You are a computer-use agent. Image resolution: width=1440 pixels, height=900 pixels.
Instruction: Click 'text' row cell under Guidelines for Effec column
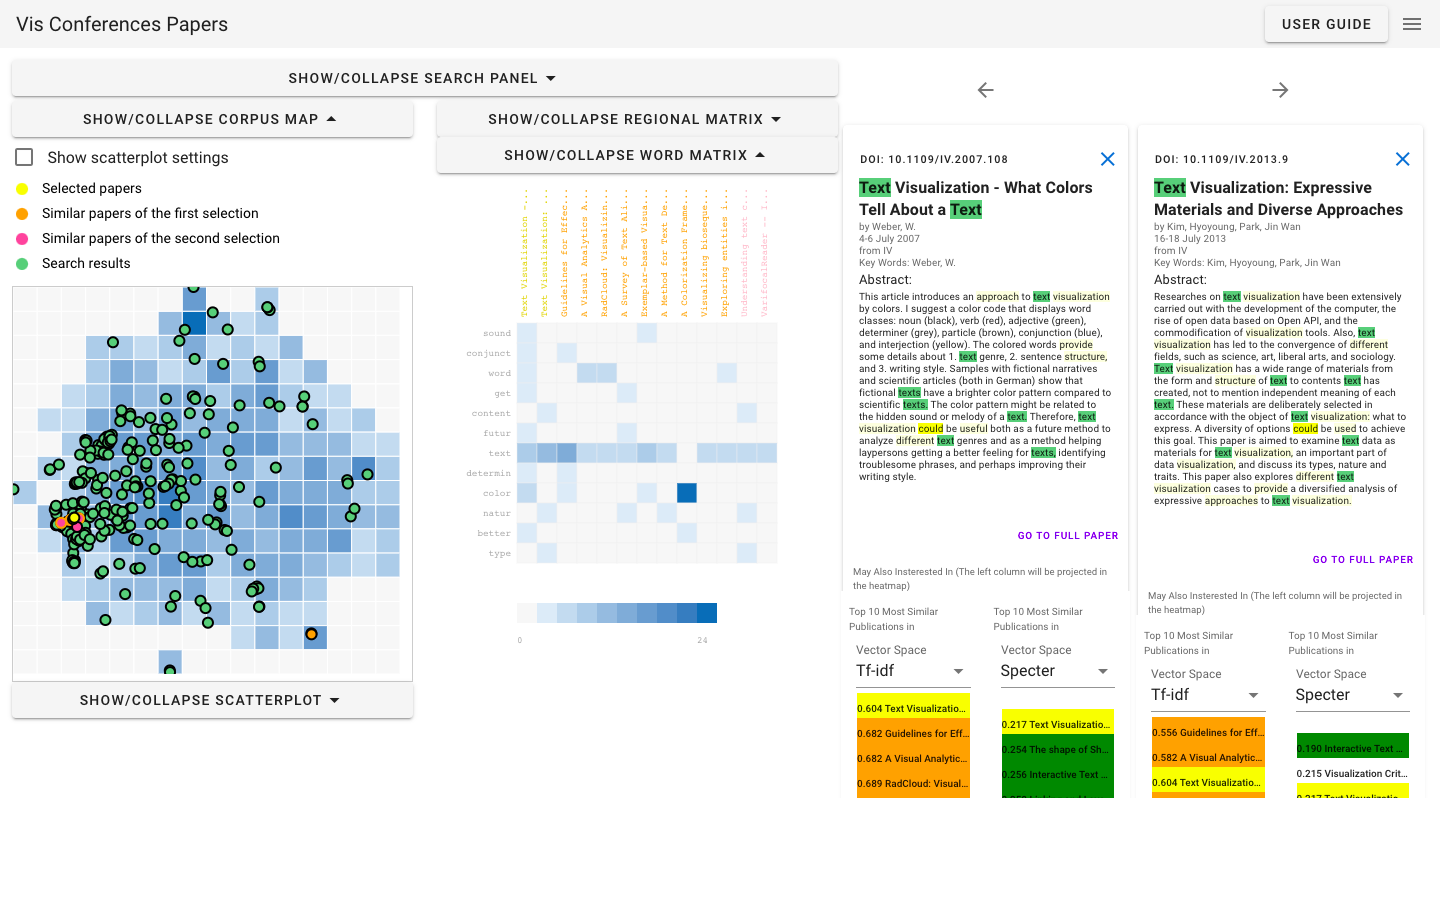(x=567, y=453)
